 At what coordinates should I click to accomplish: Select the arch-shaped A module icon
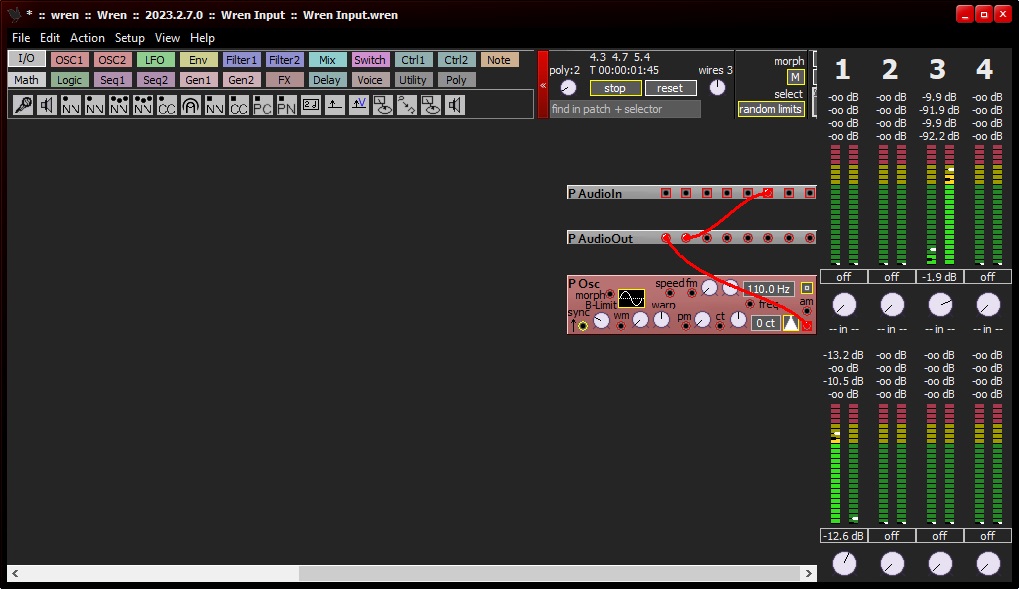coord(191,105)
